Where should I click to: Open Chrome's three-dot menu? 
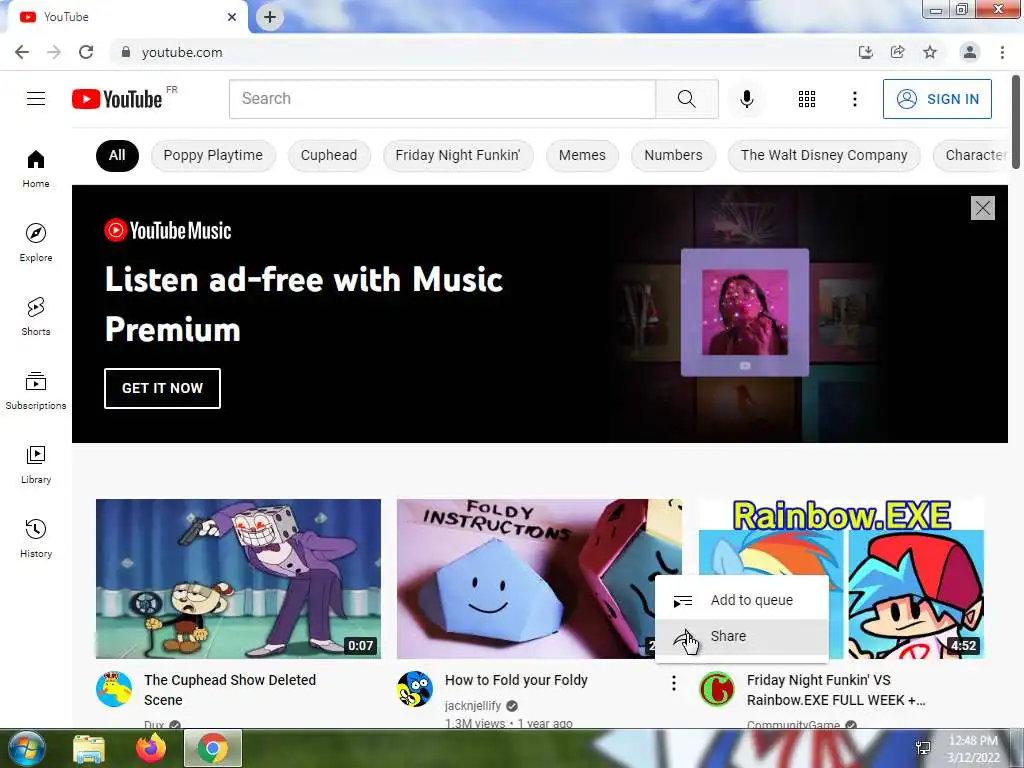click(1002, 52)
